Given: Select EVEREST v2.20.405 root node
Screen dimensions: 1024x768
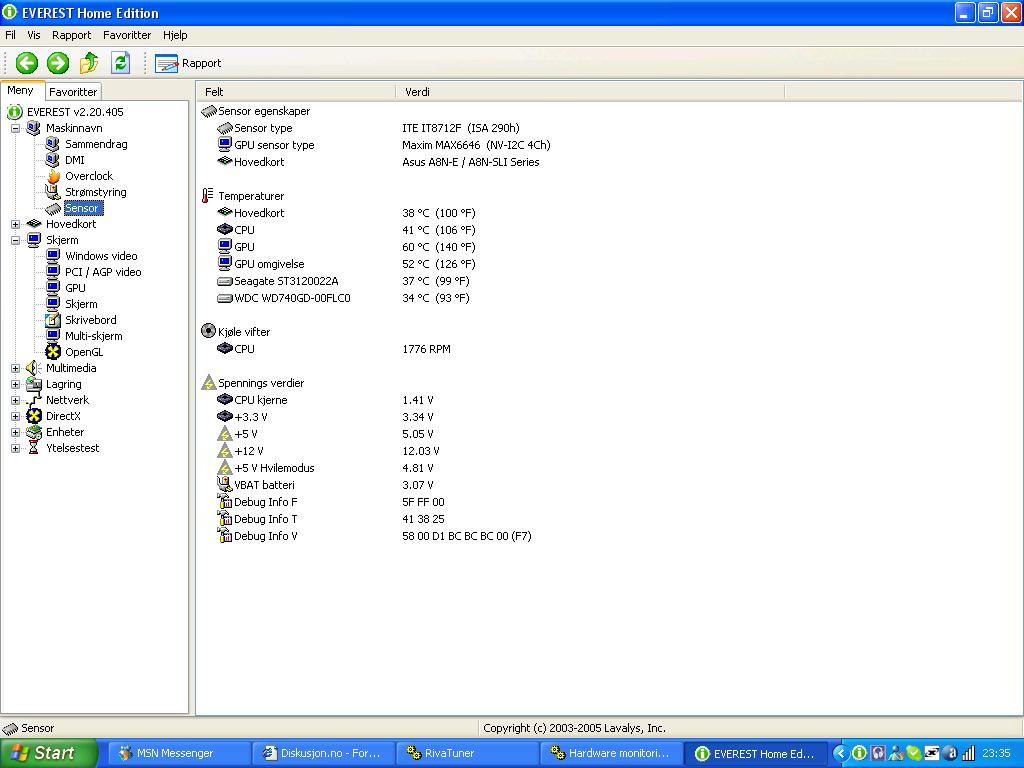Looking at the screenshot, I should 75,112.
